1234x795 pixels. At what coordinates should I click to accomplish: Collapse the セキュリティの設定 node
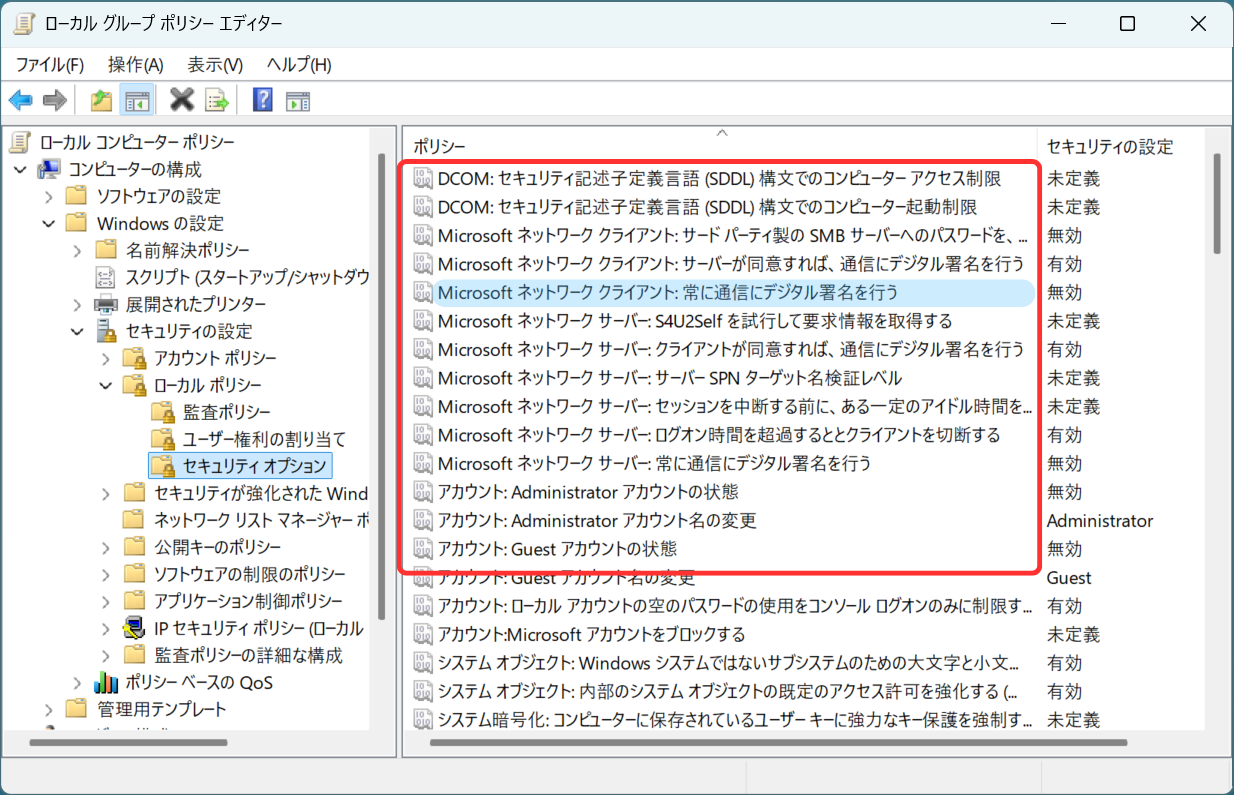(77, 331)
